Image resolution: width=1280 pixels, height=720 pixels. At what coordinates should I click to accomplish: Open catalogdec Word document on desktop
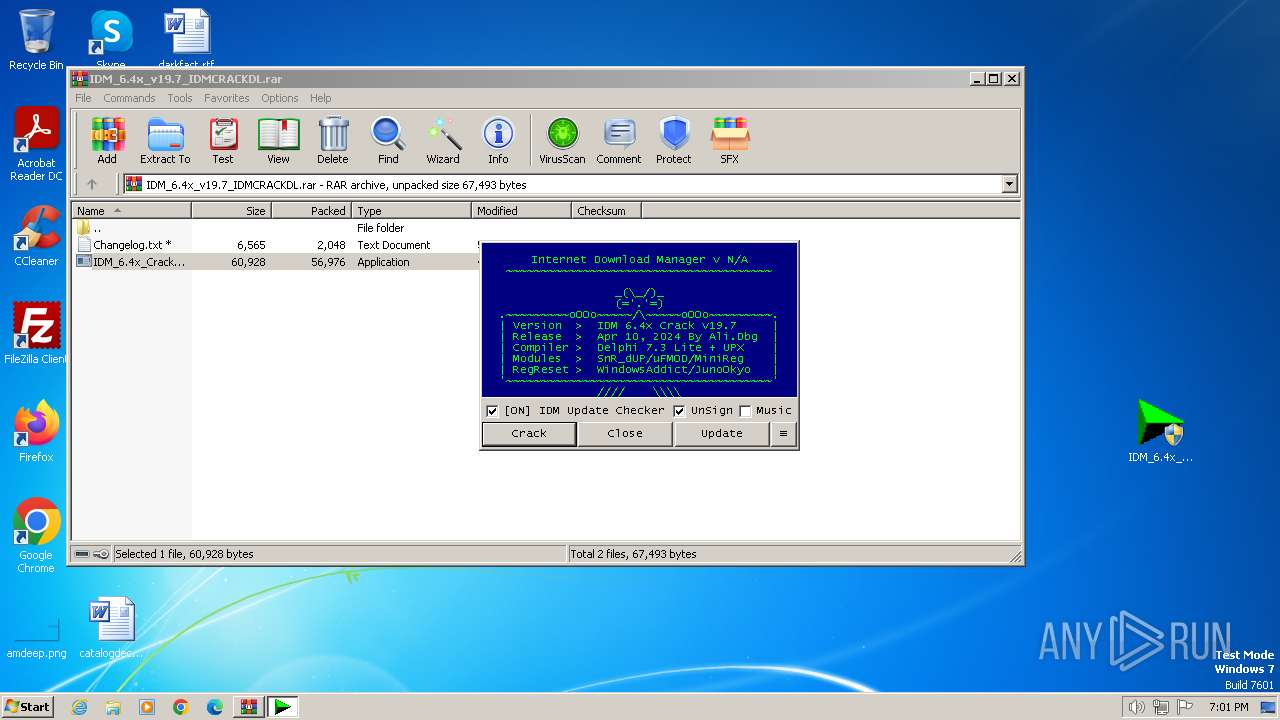point(111,628)
